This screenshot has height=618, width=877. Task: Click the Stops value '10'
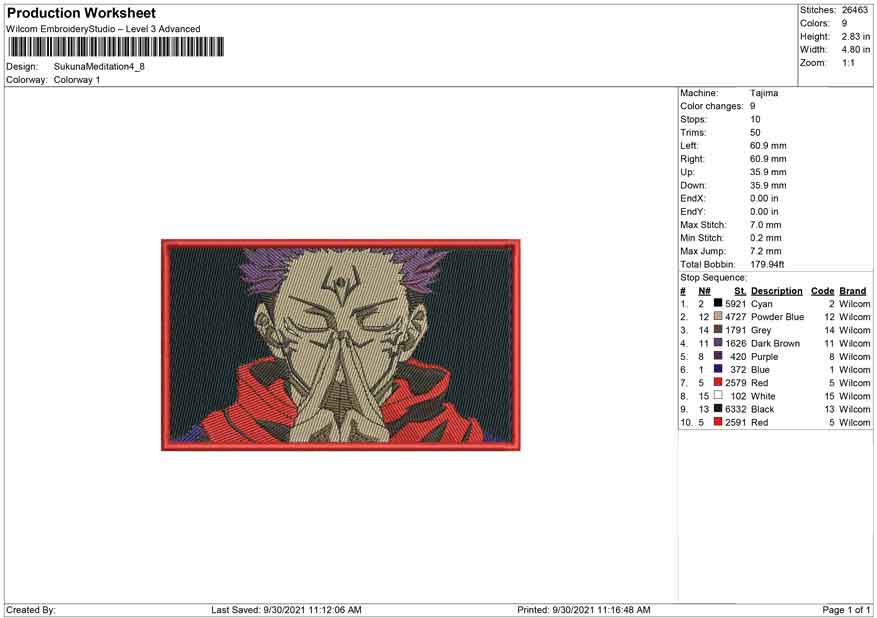click(x=755, y=119)
